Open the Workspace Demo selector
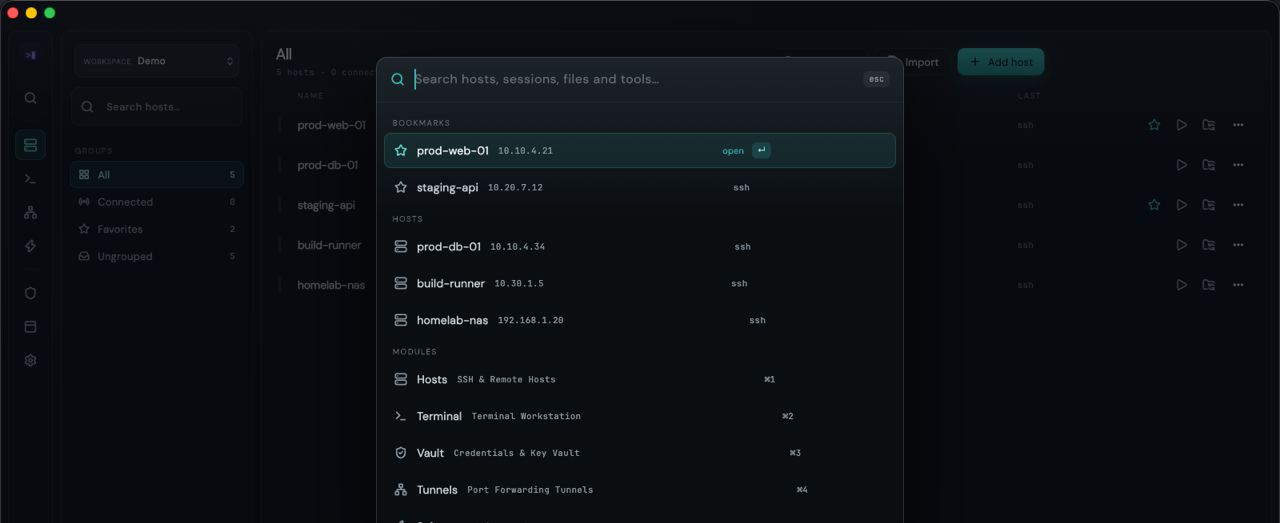Screen dimensions: 1280x523 pyautogui.click(x=156, y=61)
